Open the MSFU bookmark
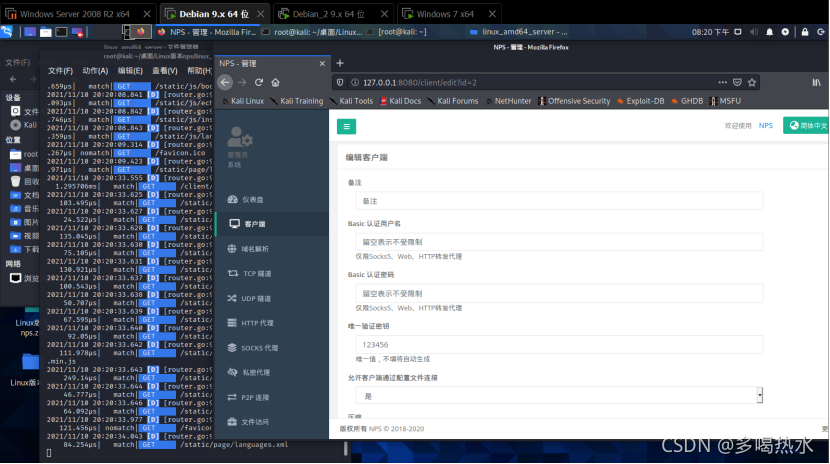The height and width of the screenshot is (464, 830). pos(725,101)
